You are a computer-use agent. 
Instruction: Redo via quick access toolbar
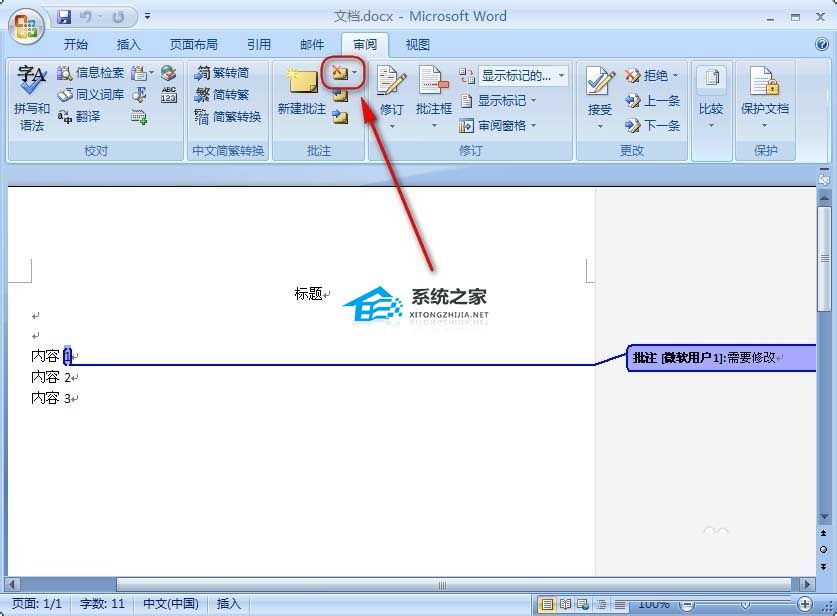[118, 17]
